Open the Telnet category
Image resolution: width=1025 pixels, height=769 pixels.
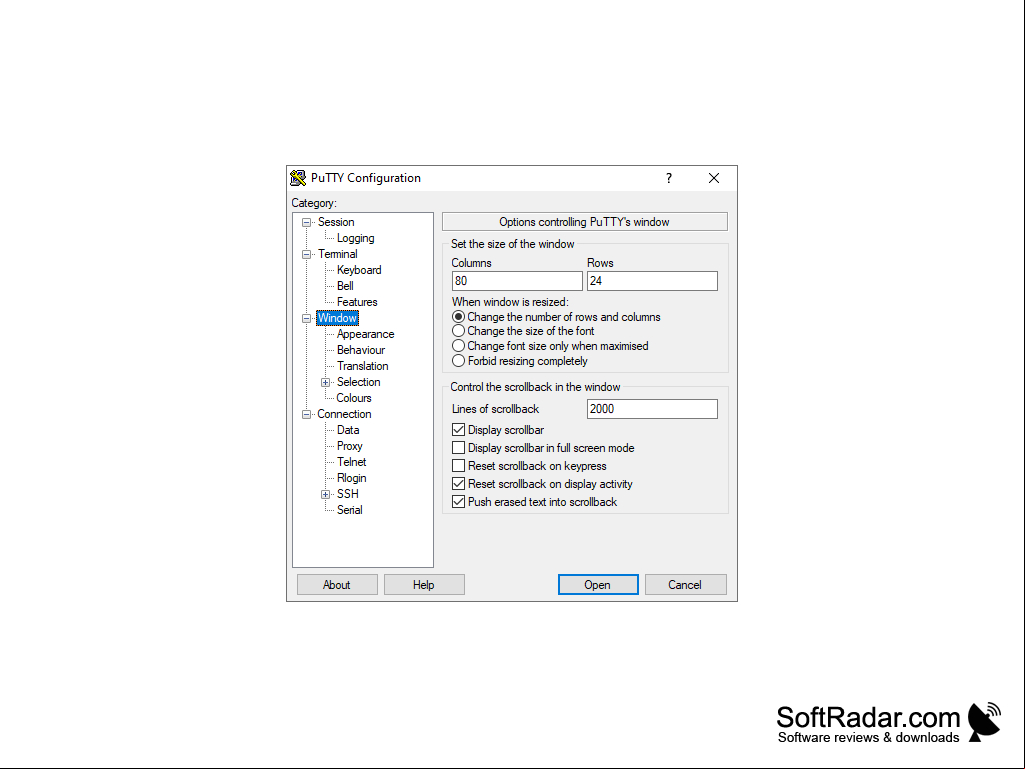352,462
